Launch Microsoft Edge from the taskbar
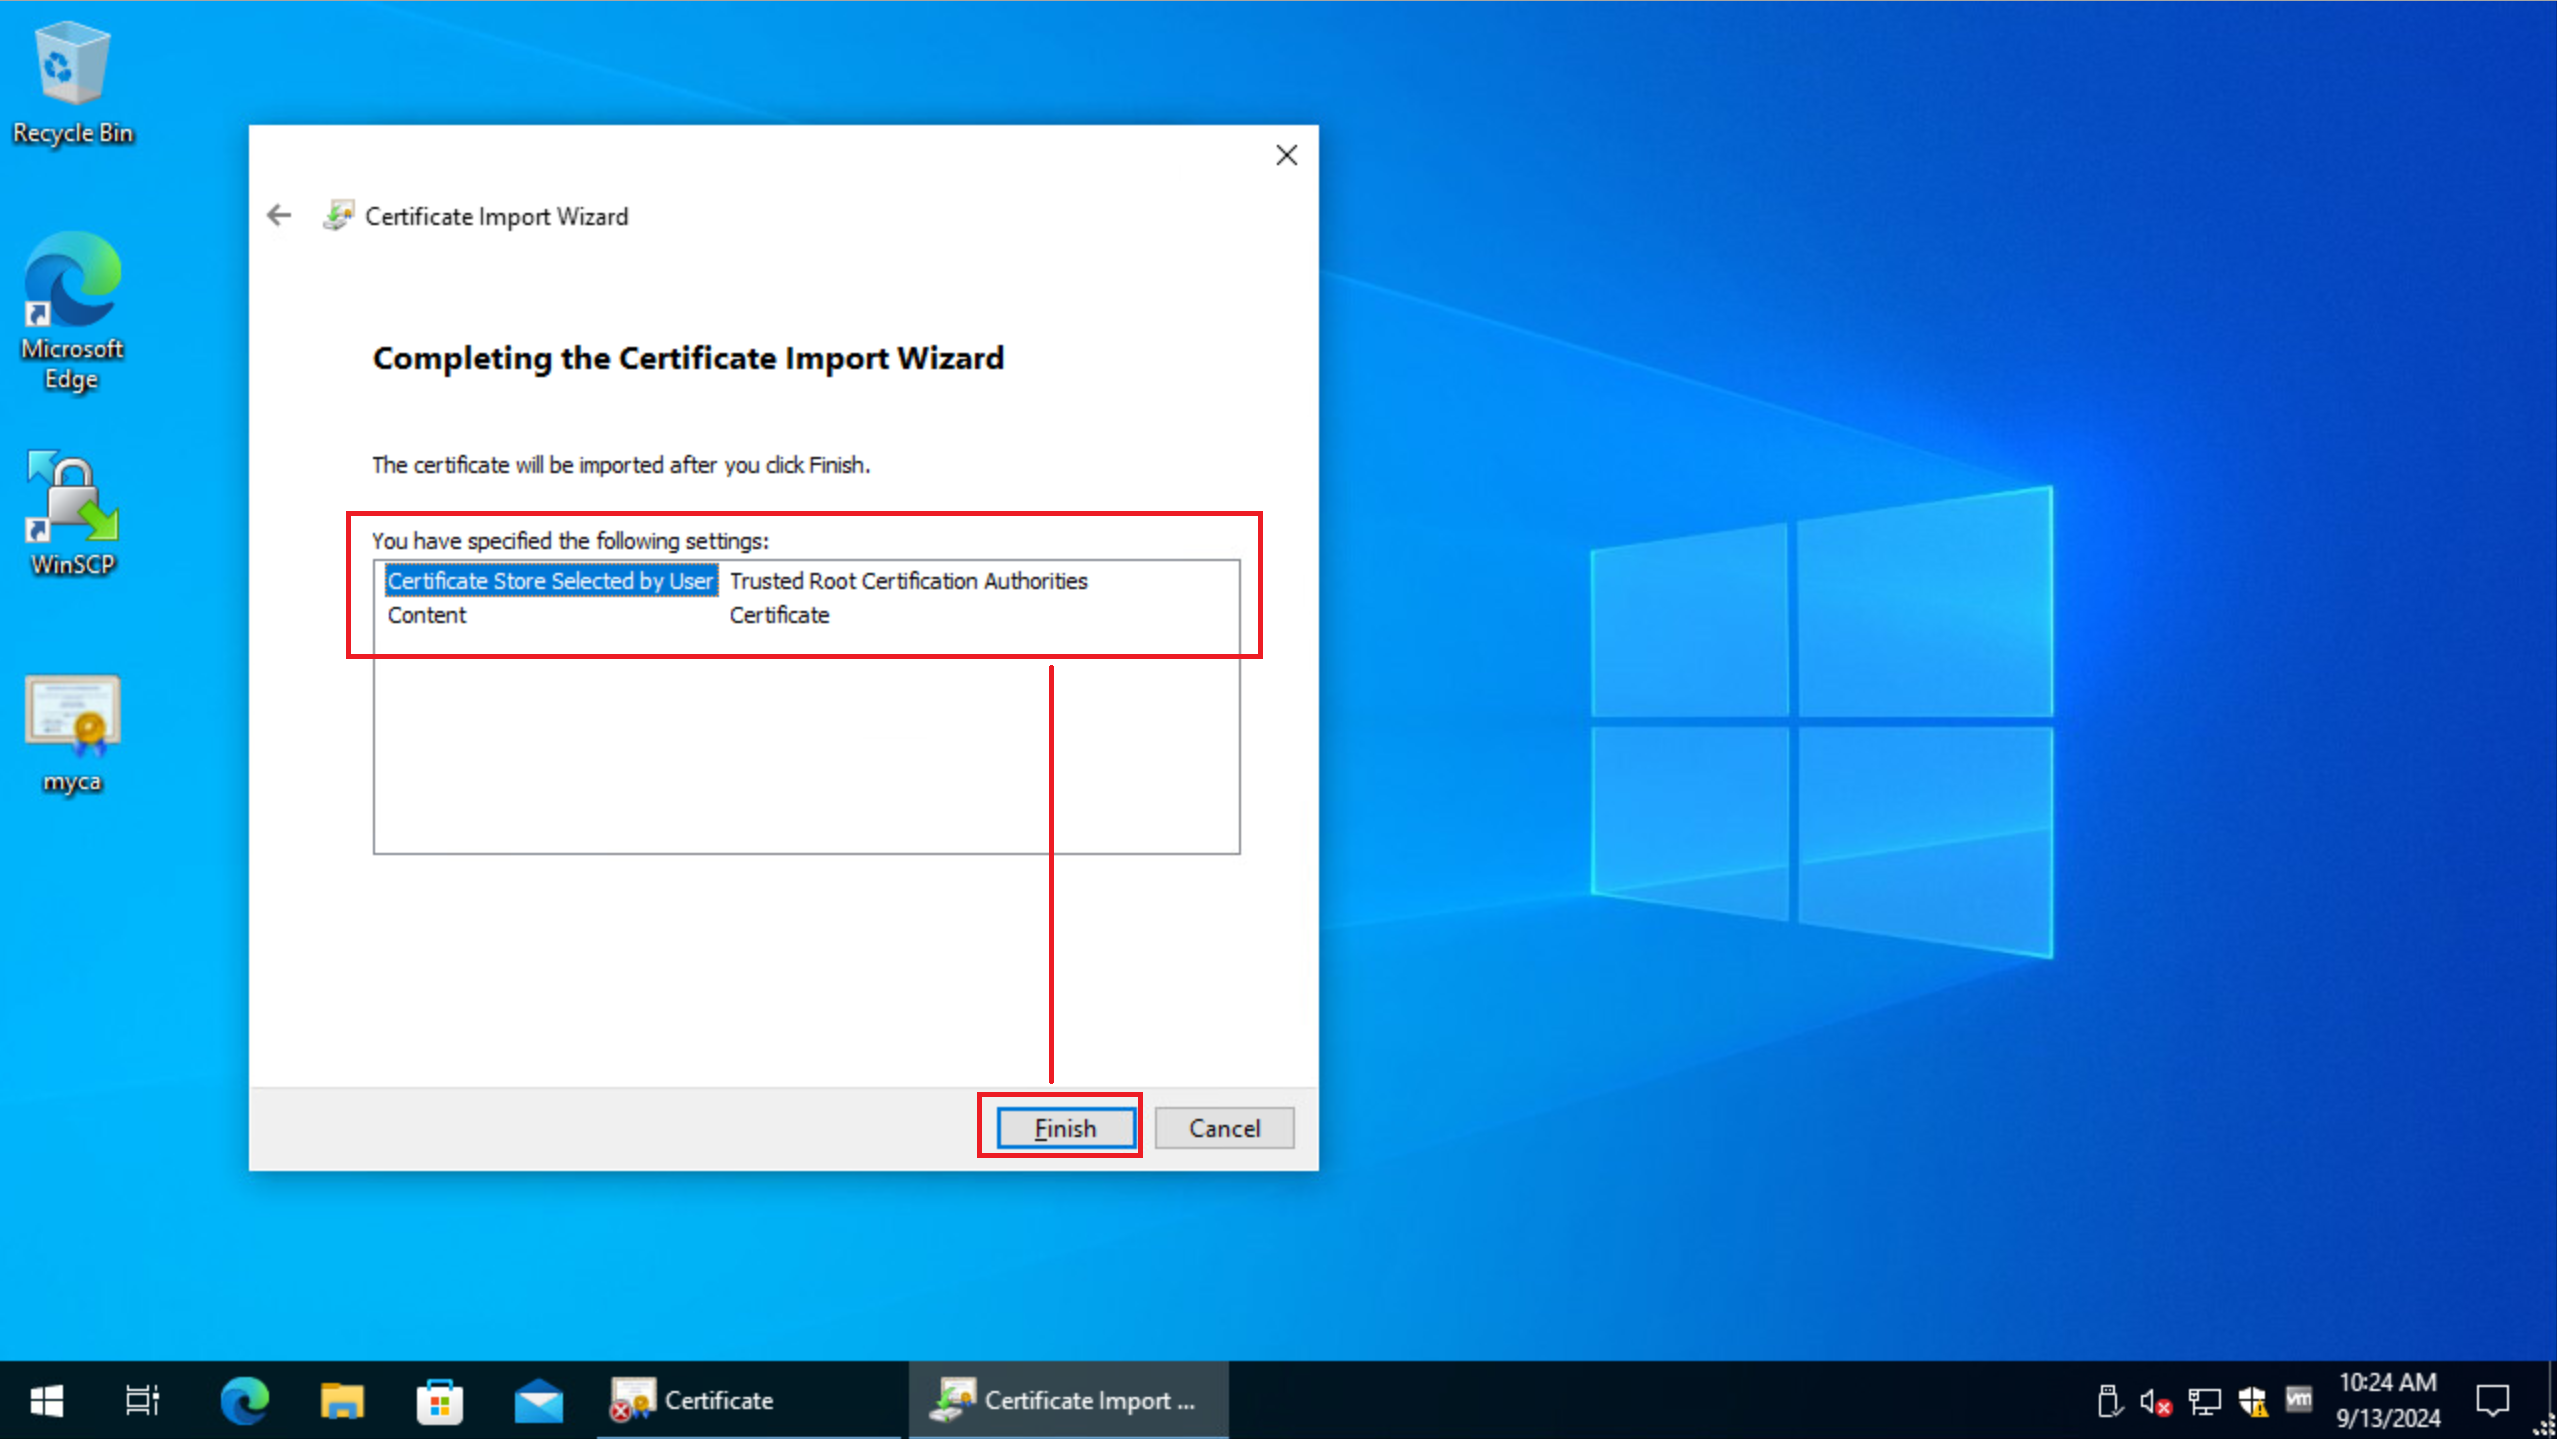The image size is (2557, 1439). [244, 1400]
